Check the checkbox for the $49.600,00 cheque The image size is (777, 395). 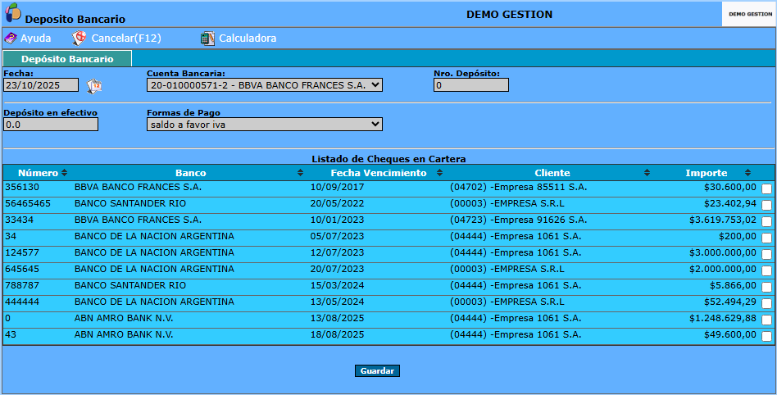[x=767, y=337]
